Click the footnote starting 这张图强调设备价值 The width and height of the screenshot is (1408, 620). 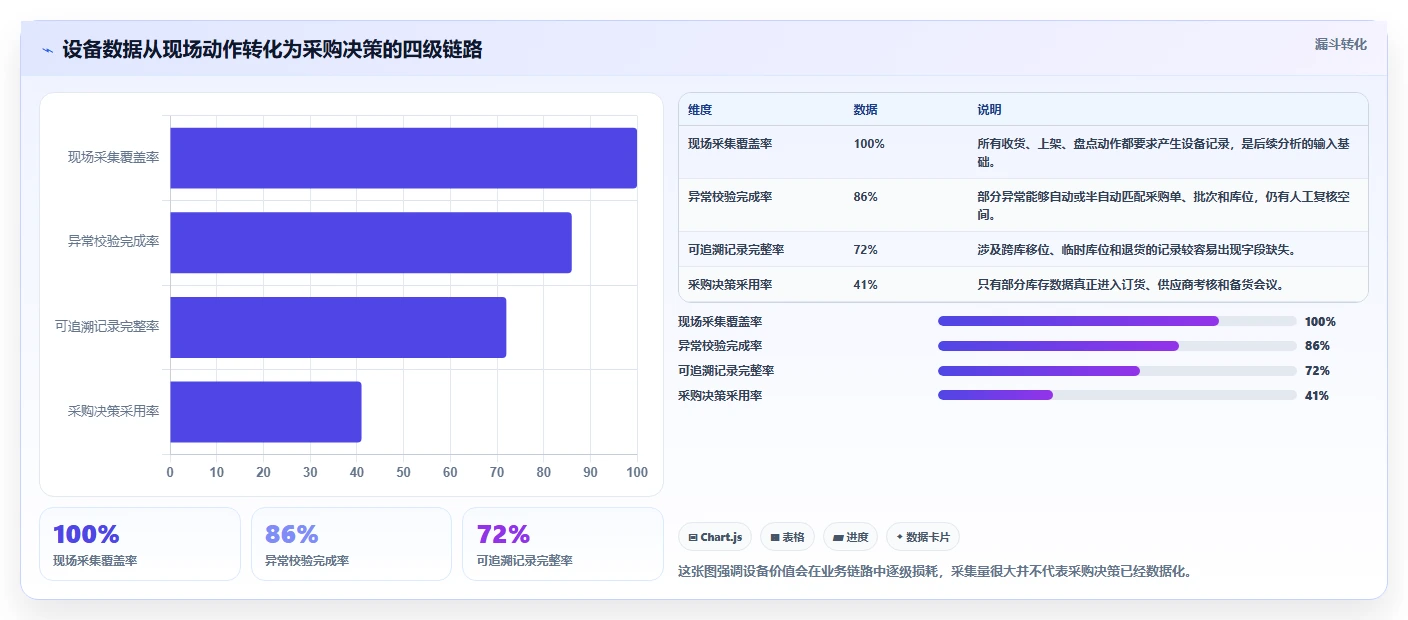click(x=935, y=572)
